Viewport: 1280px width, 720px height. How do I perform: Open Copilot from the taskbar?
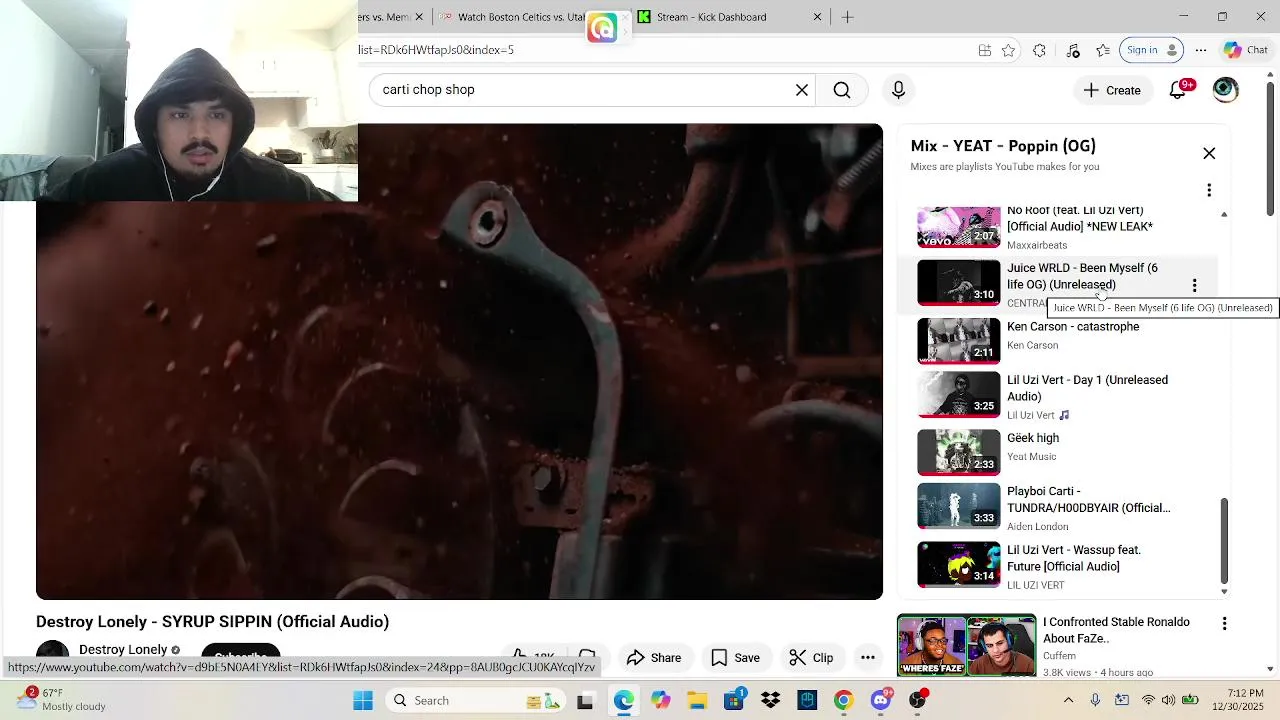tap(661, 700)
